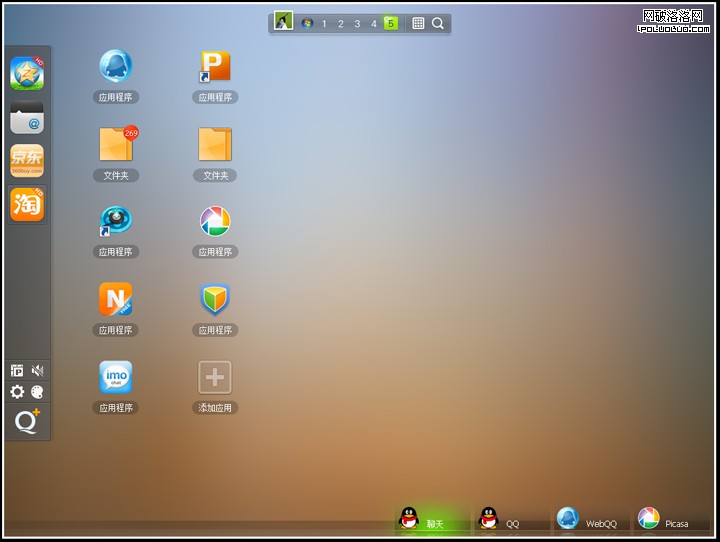The width and height of the screenshot is (720, 542).
Task: Open the blue-yellow shield security app
Action: tap(215, 298)
